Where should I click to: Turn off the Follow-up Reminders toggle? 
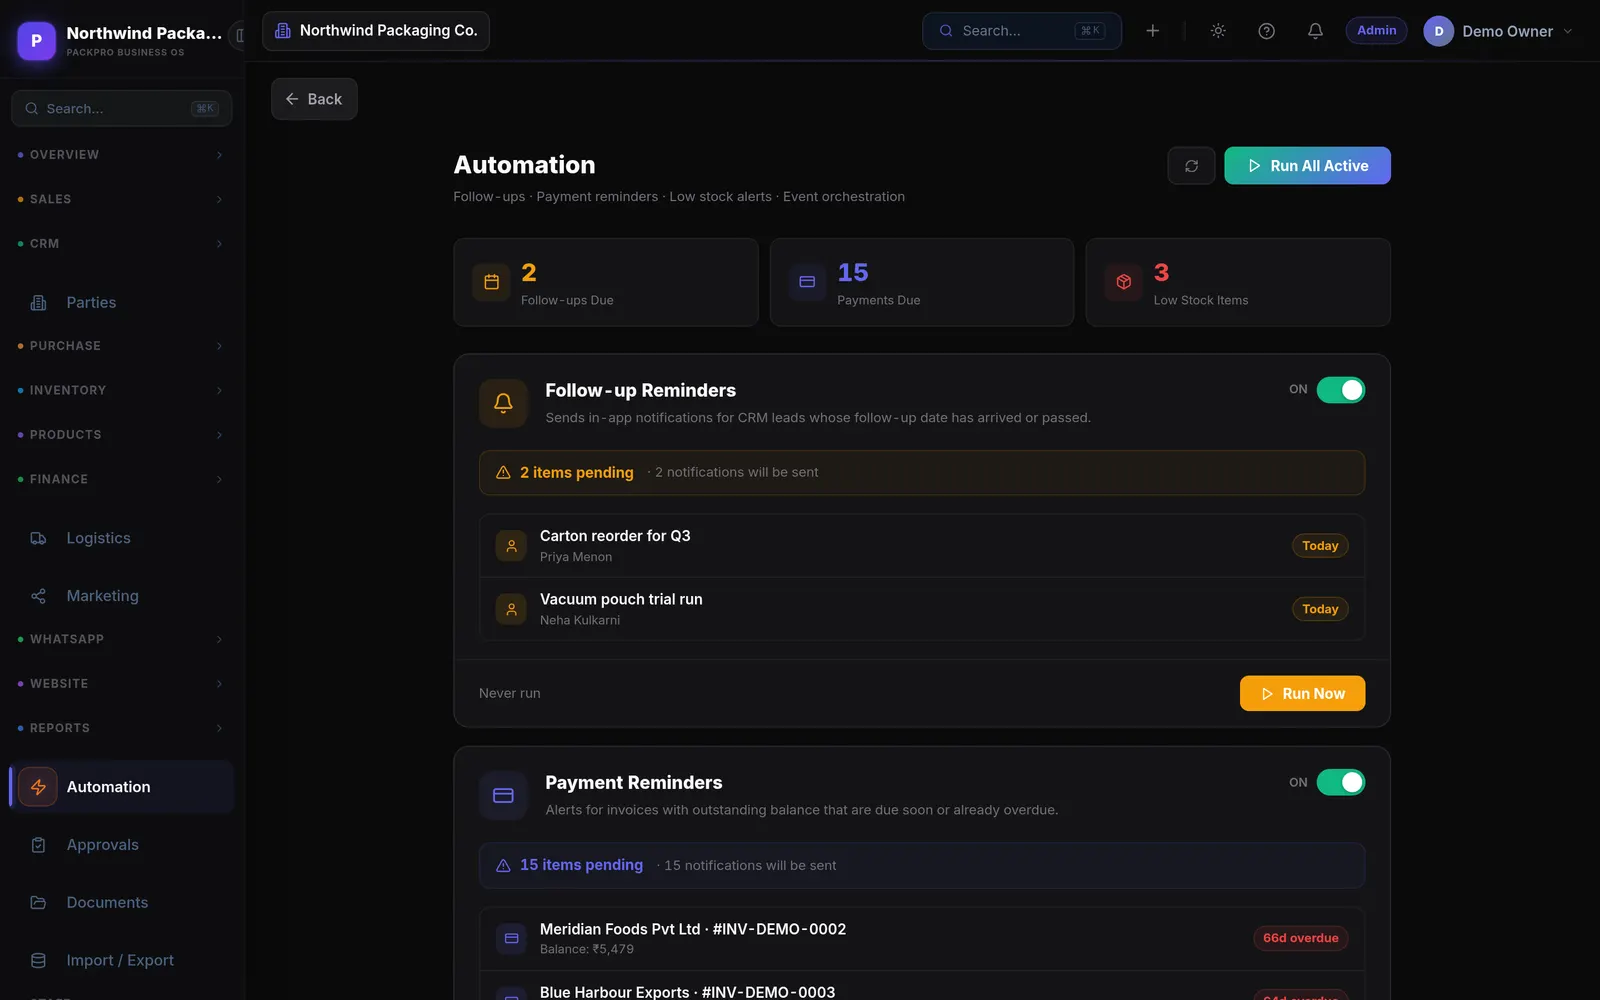1340,390
